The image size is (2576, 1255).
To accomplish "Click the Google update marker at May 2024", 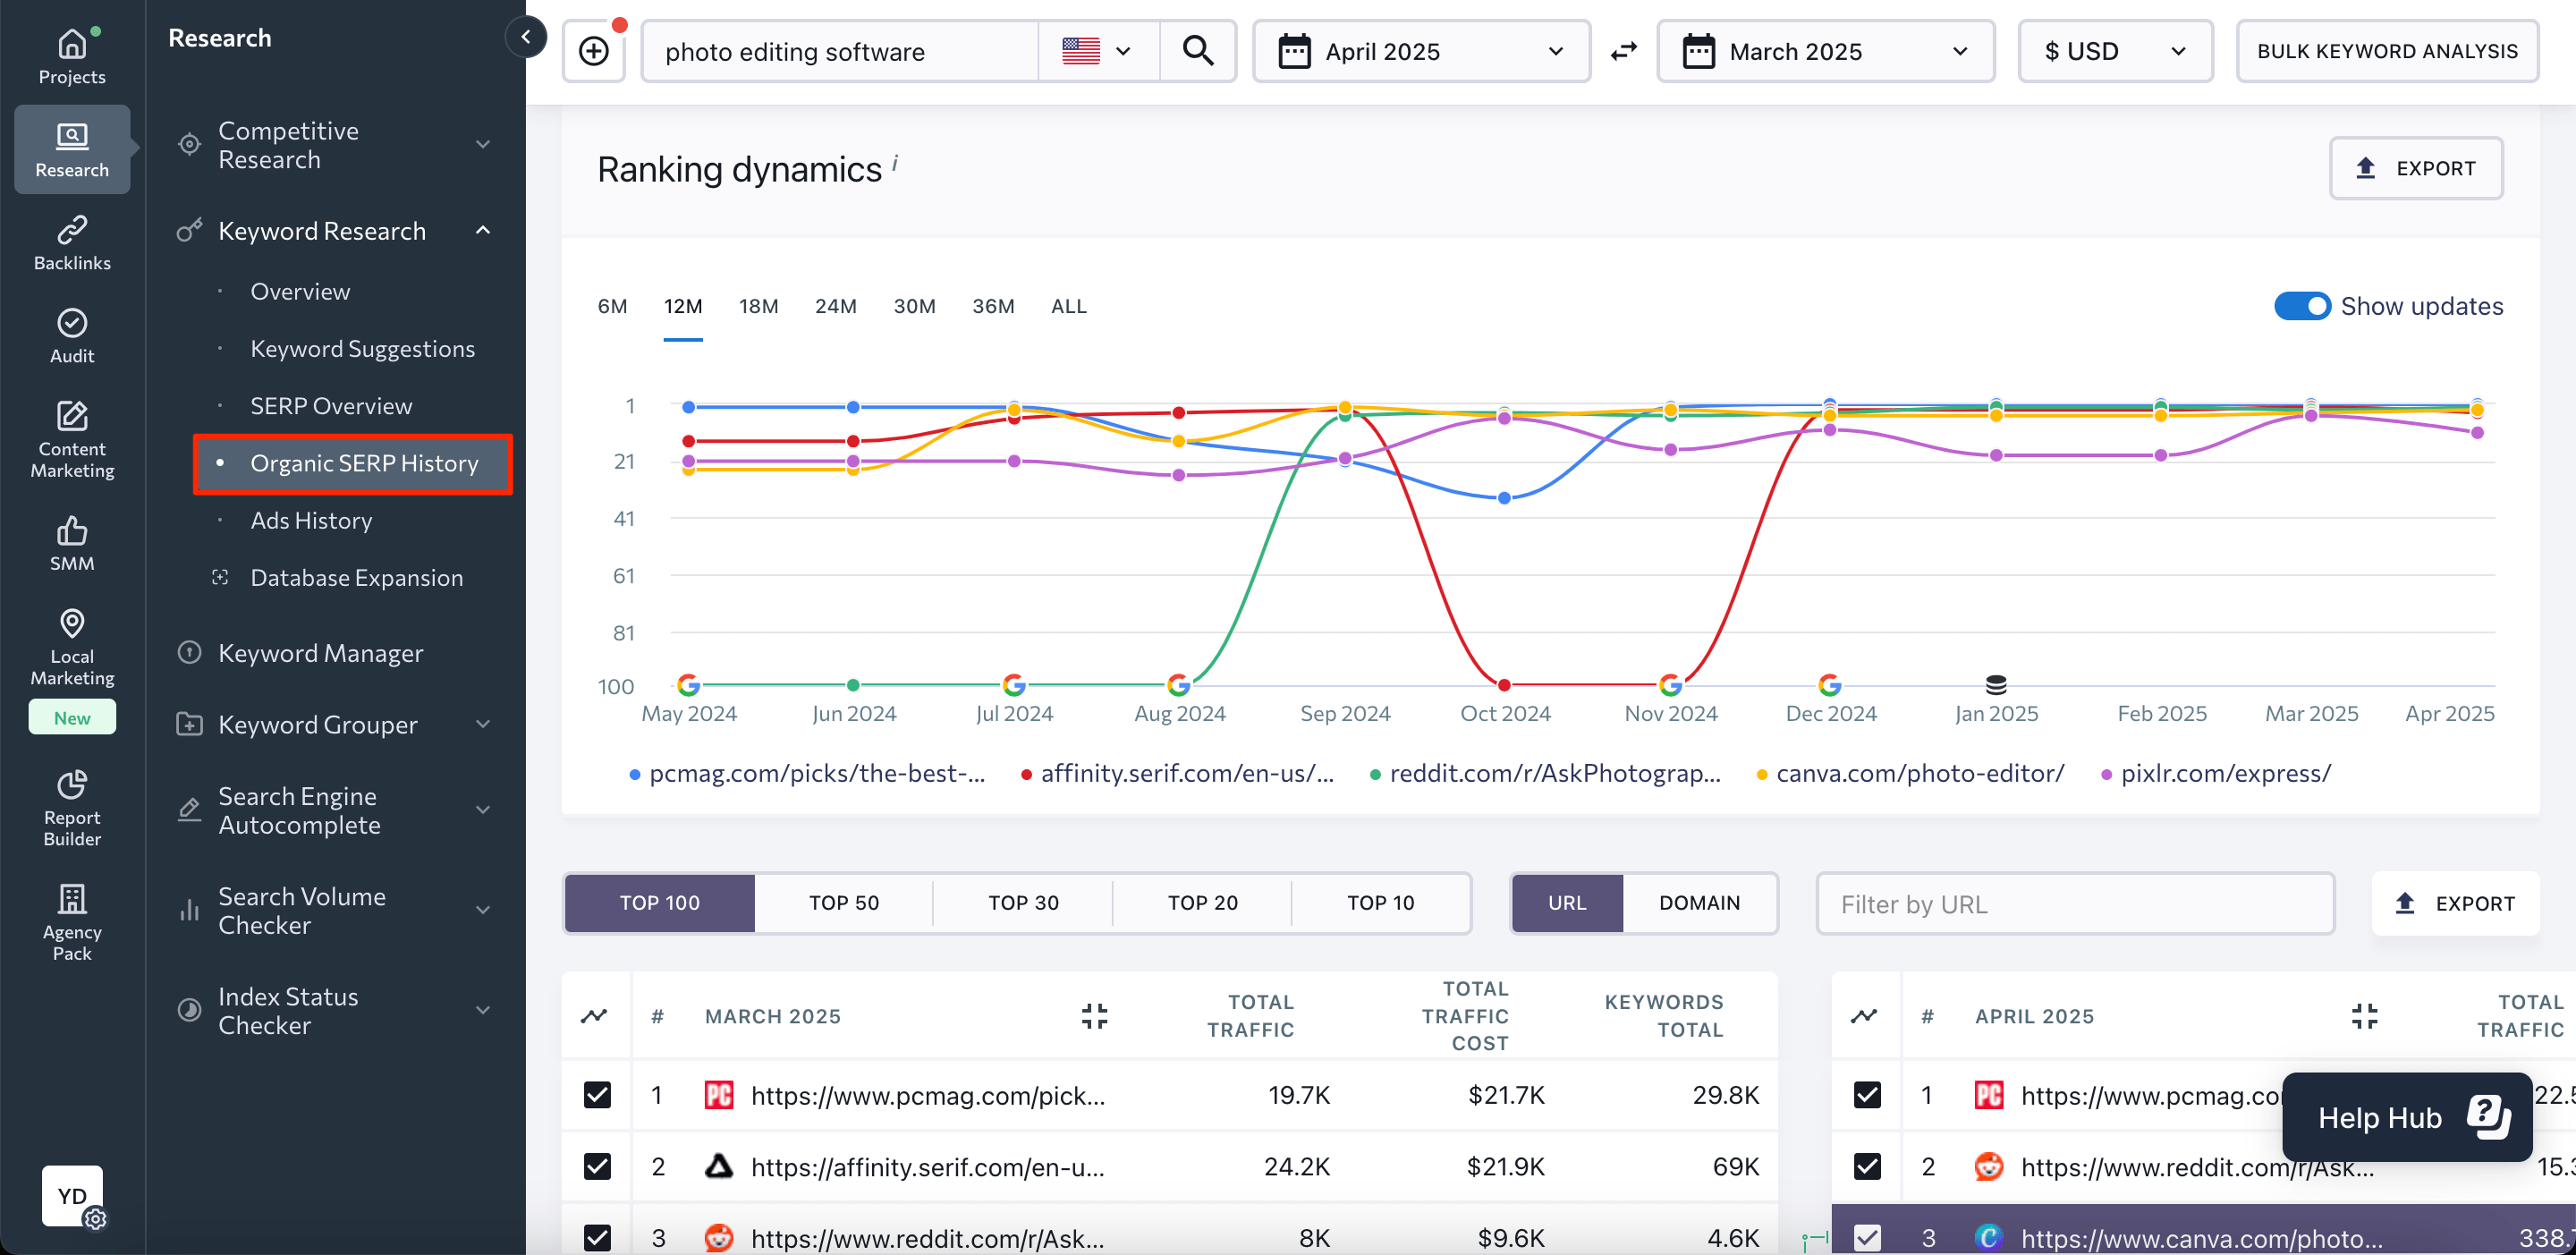I will pos(688,685).
